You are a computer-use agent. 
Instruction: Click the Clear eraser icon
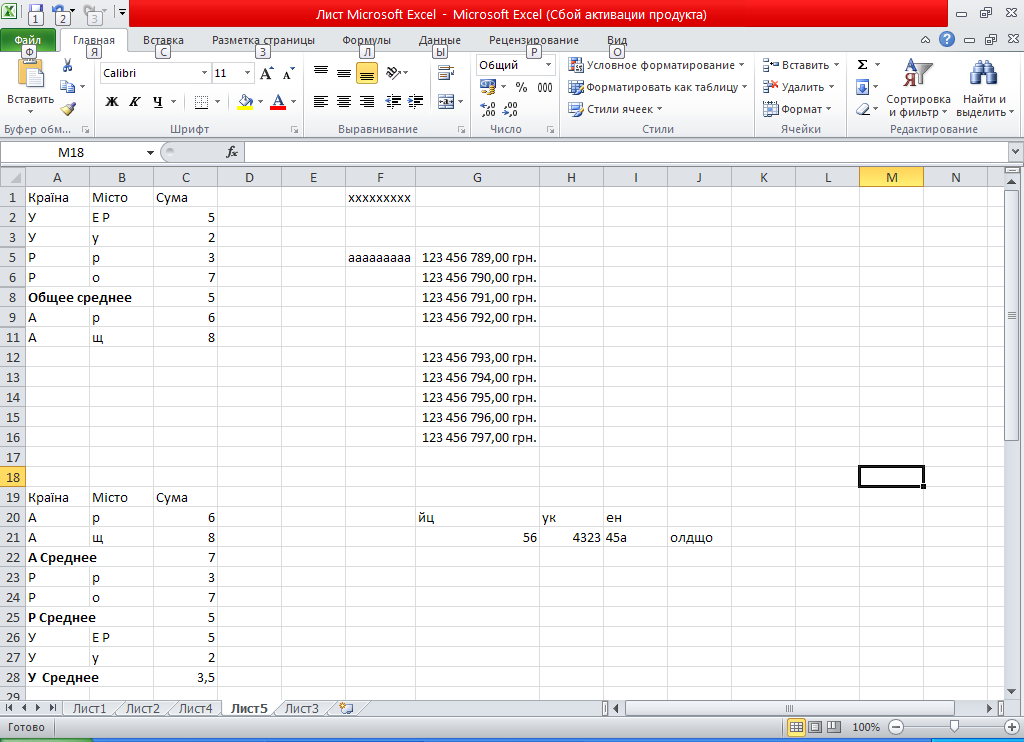[x=862, y=109]
